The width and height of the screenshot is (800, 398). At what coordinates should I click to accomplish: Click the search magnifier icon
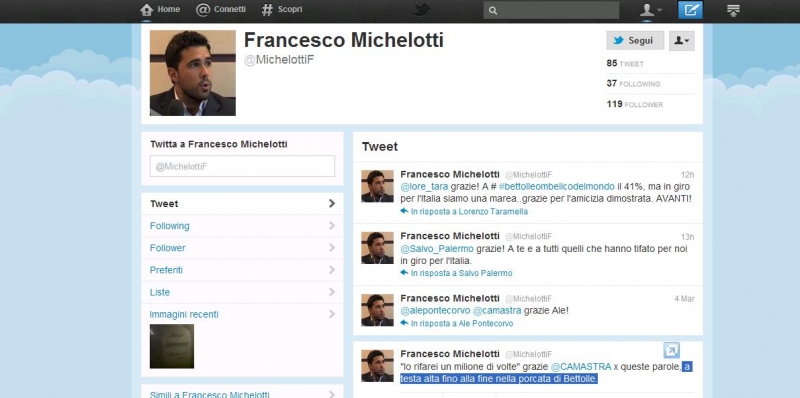pyautogui.click(x=492, y=10)
